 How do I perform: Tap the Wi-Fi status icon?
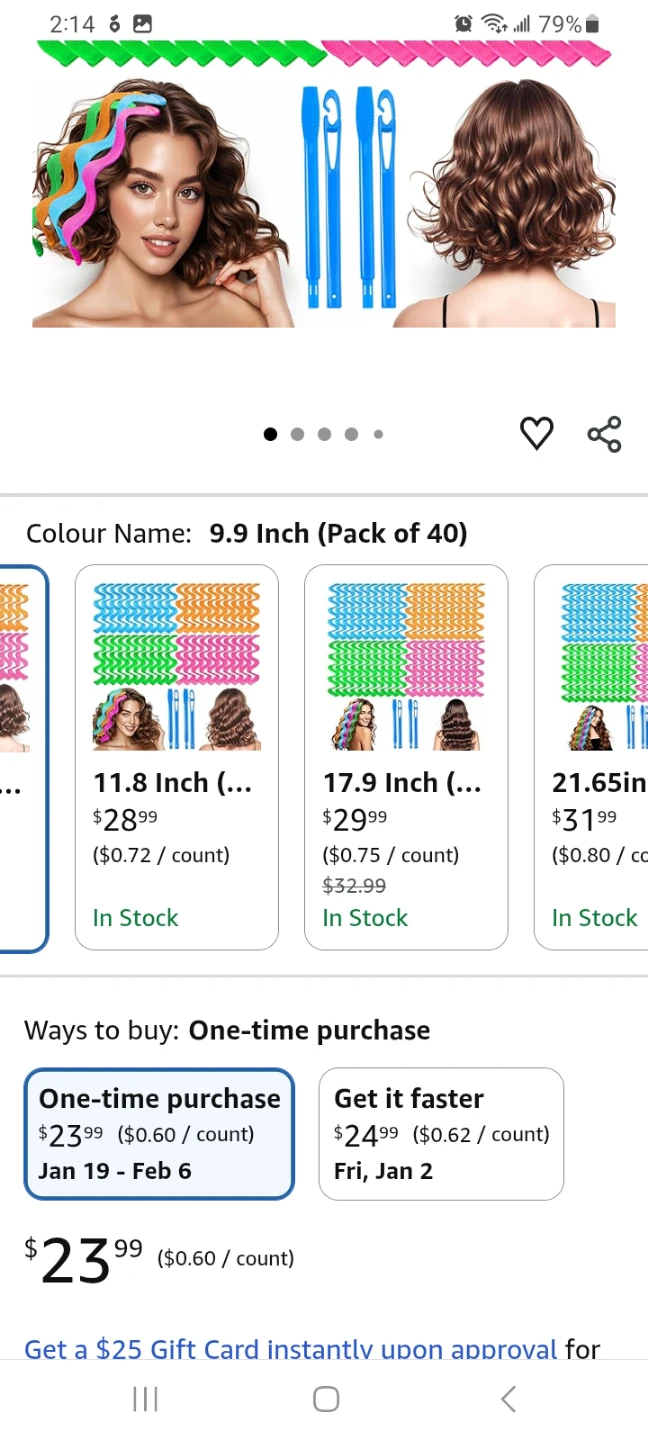coord(493,24)
